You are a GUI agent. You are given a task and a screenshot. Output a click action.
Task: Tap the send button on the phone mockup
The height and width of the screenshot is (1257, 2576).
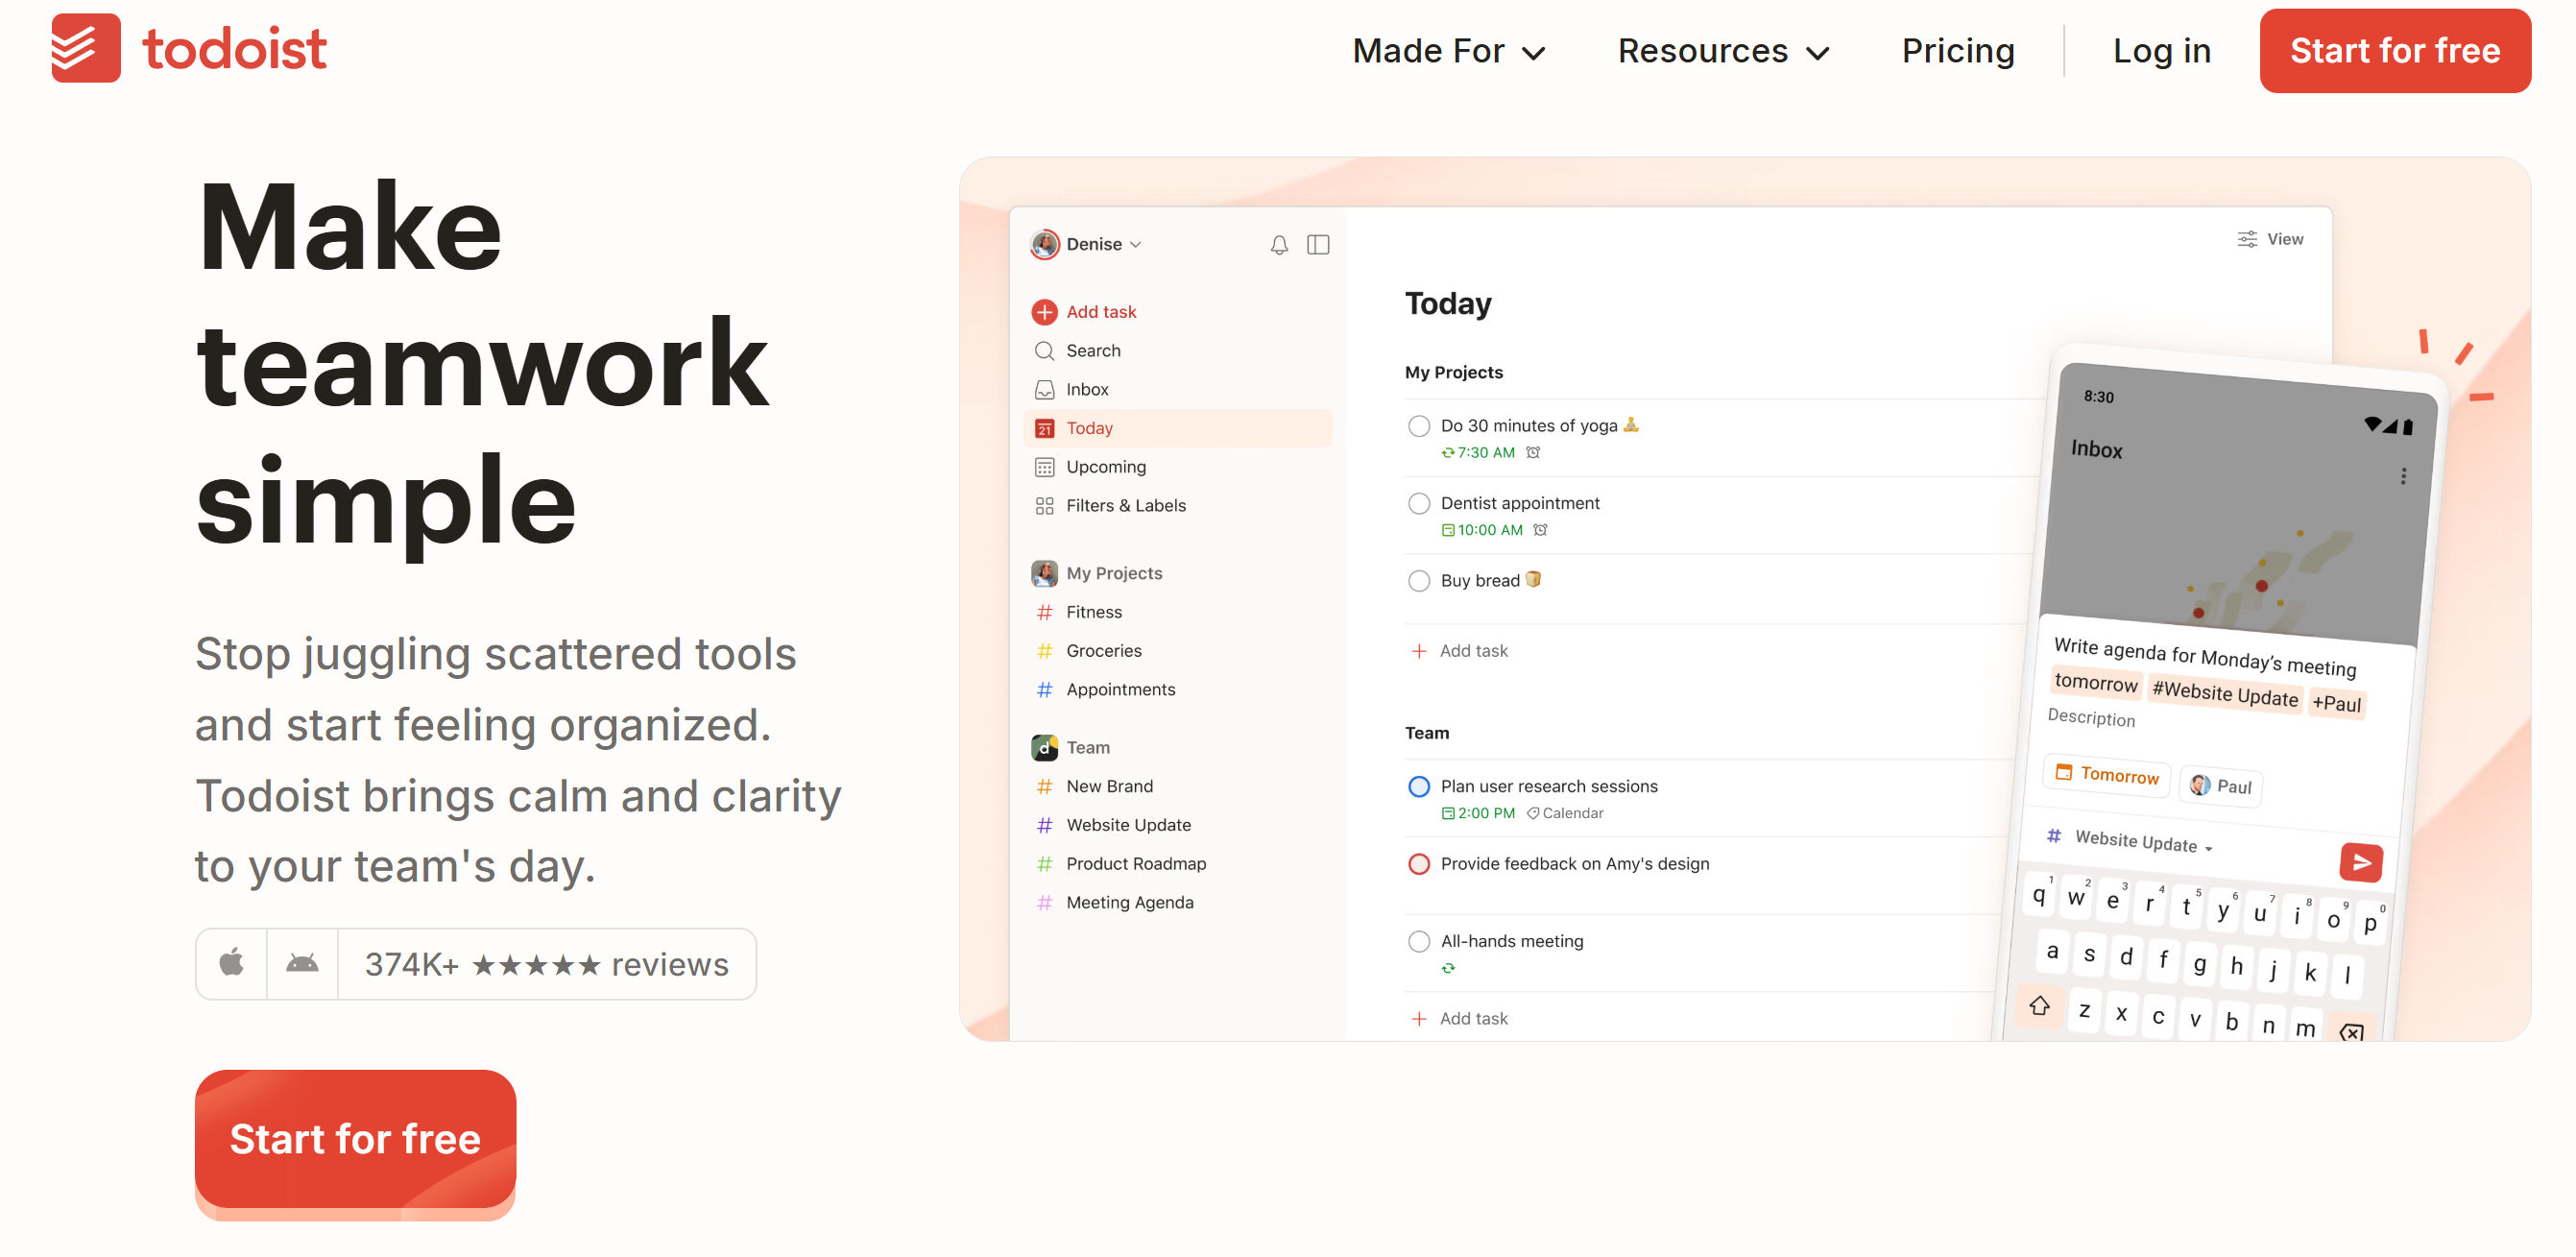click(x=2361, y=862)
